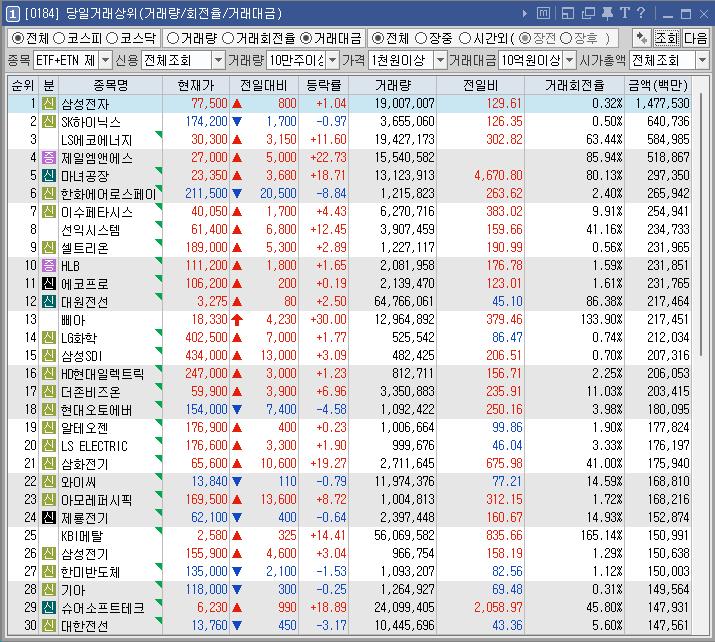The height and width of the screenshot is (642, 715).
Task: Select the 시간외 radio button
Action: click(464, 38)
